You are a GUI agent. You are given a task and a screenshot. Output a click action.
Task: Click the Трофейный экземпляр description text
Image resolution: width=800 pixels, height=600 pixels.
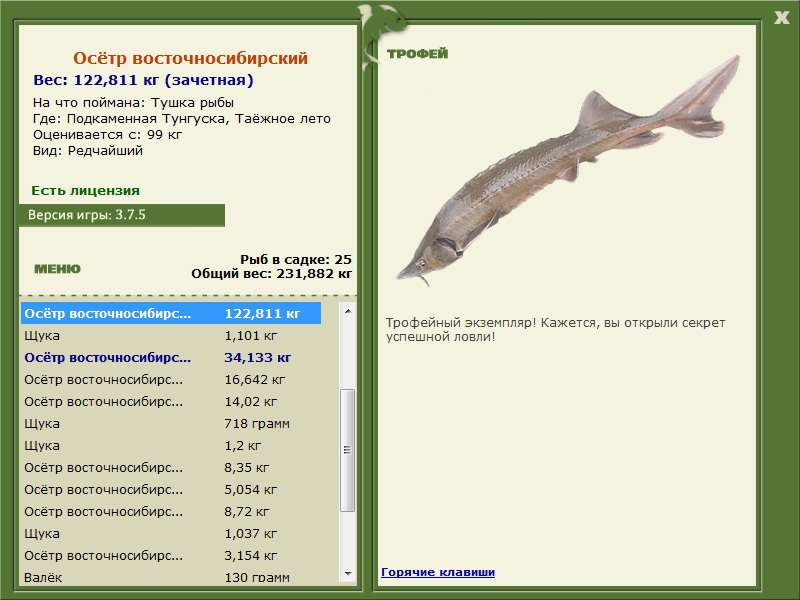tap(555, 330)
